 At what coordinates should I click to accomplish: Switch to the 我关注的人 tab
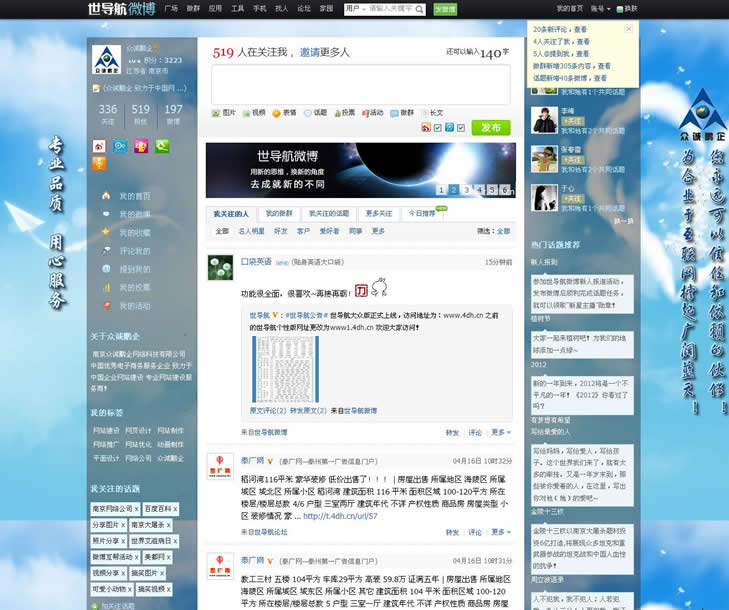(231, 214)
